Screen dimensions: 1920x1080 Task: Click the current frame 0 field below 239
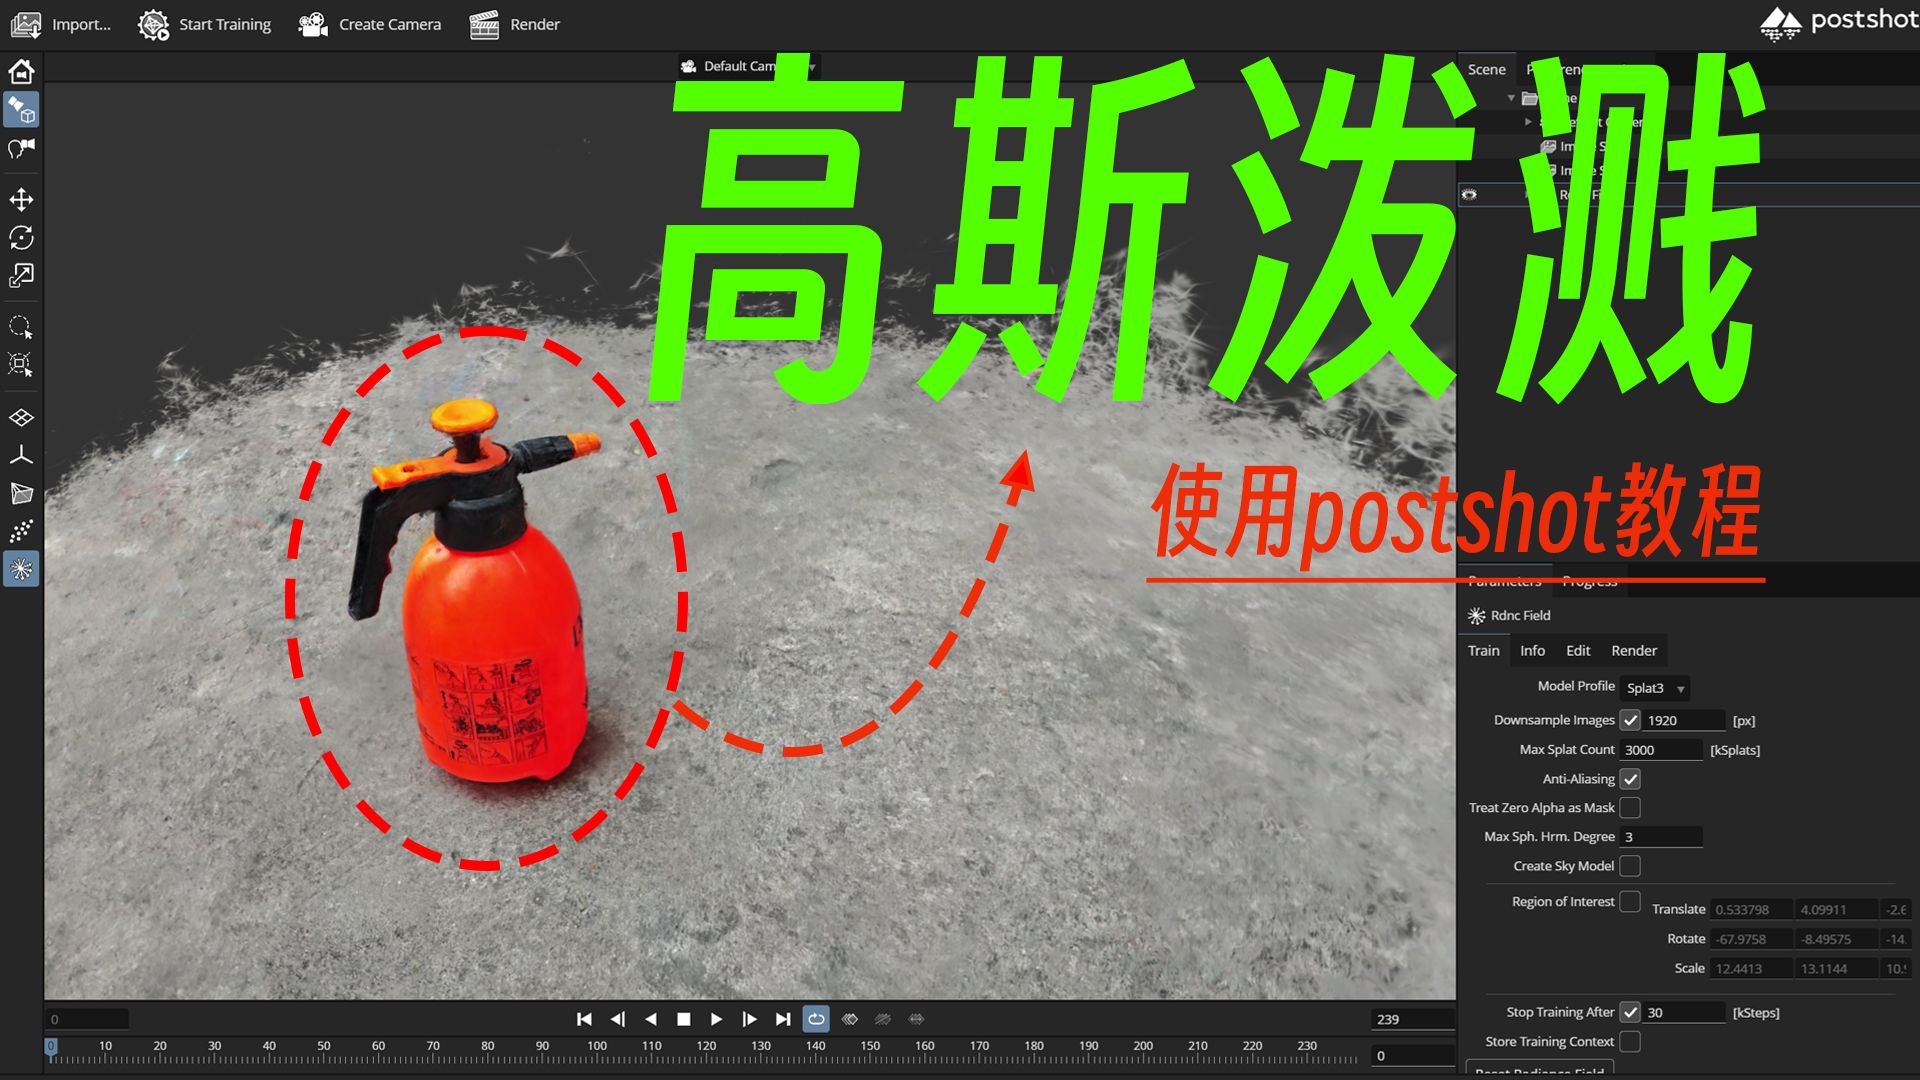(x=1412, y=1056)
